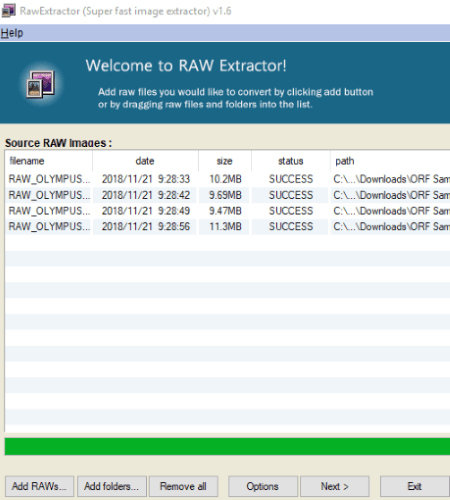The image size is (450, 500).
Task: Select the 11.3MB RAW file row
Action: point(228,227)
